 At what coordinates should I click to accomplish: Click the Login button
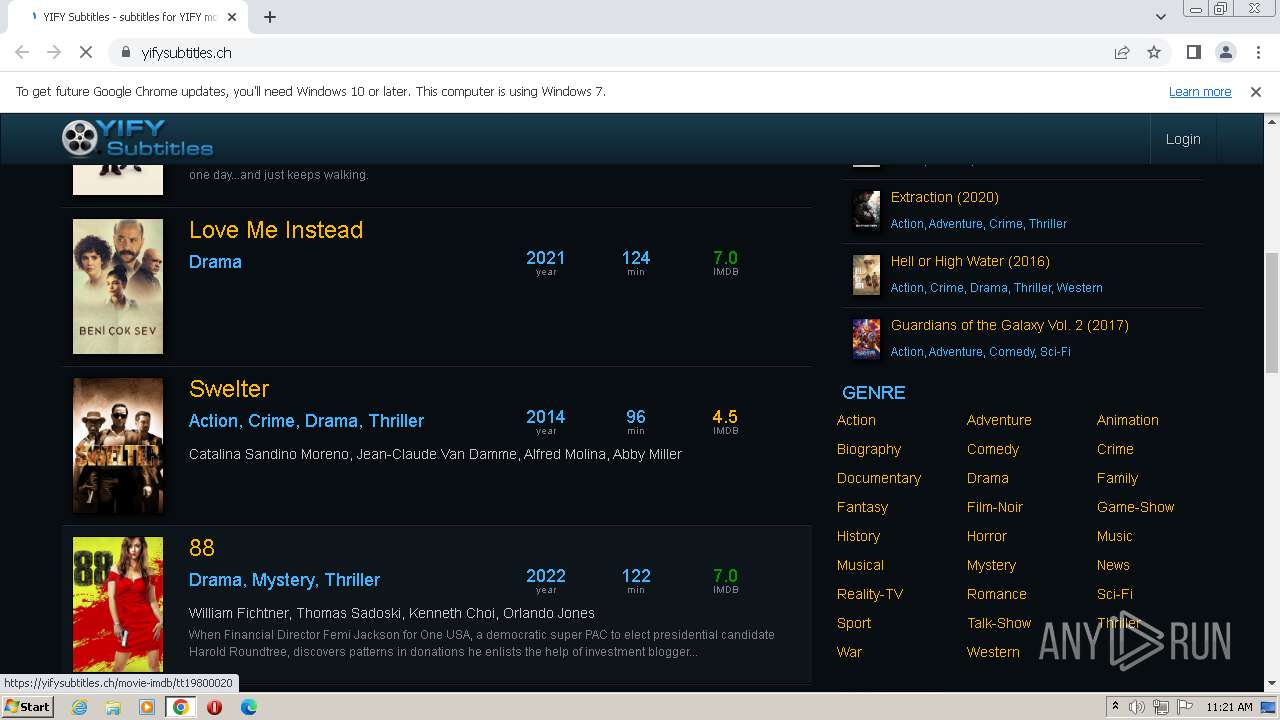(x=1183, y=139)
